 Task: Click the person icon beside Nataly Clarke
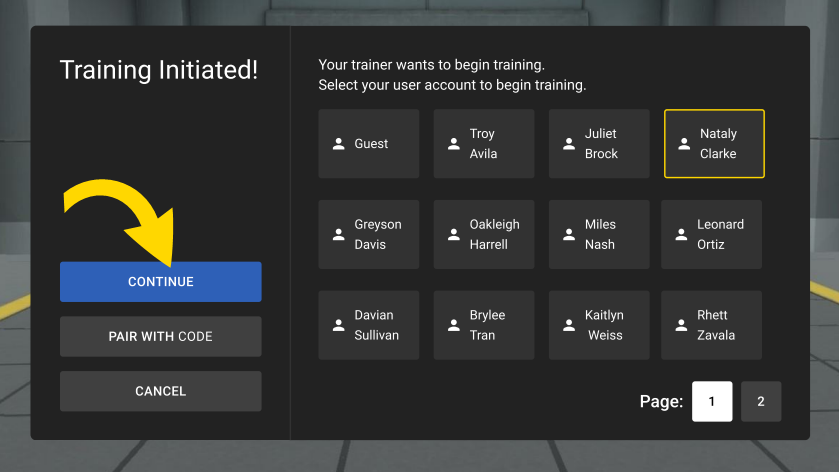684,144
